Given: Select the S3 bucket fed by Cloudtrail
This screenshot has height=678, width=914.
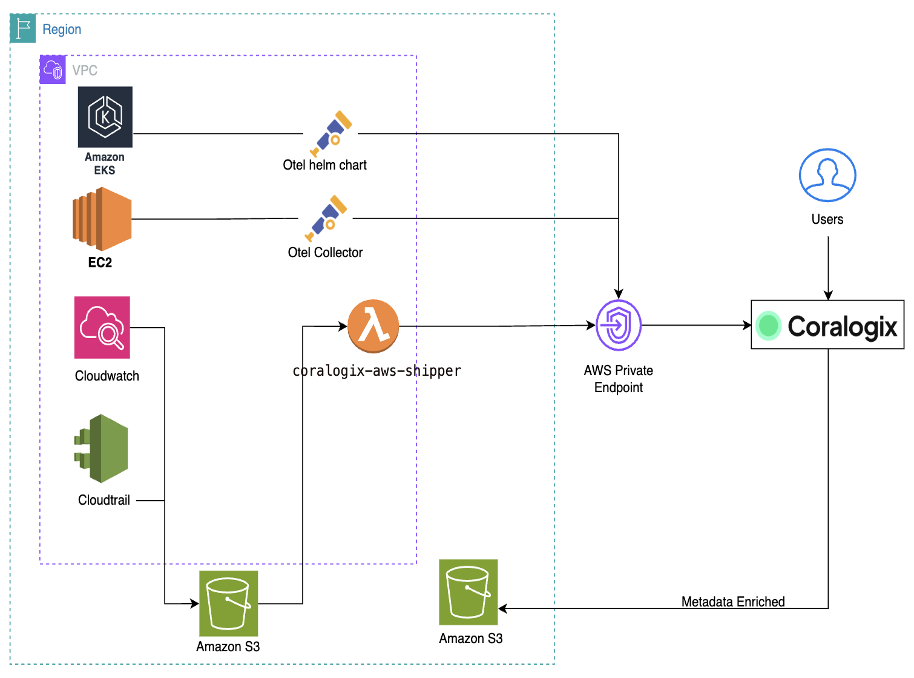Looking at the screenshot, I should tap(228, 602).
